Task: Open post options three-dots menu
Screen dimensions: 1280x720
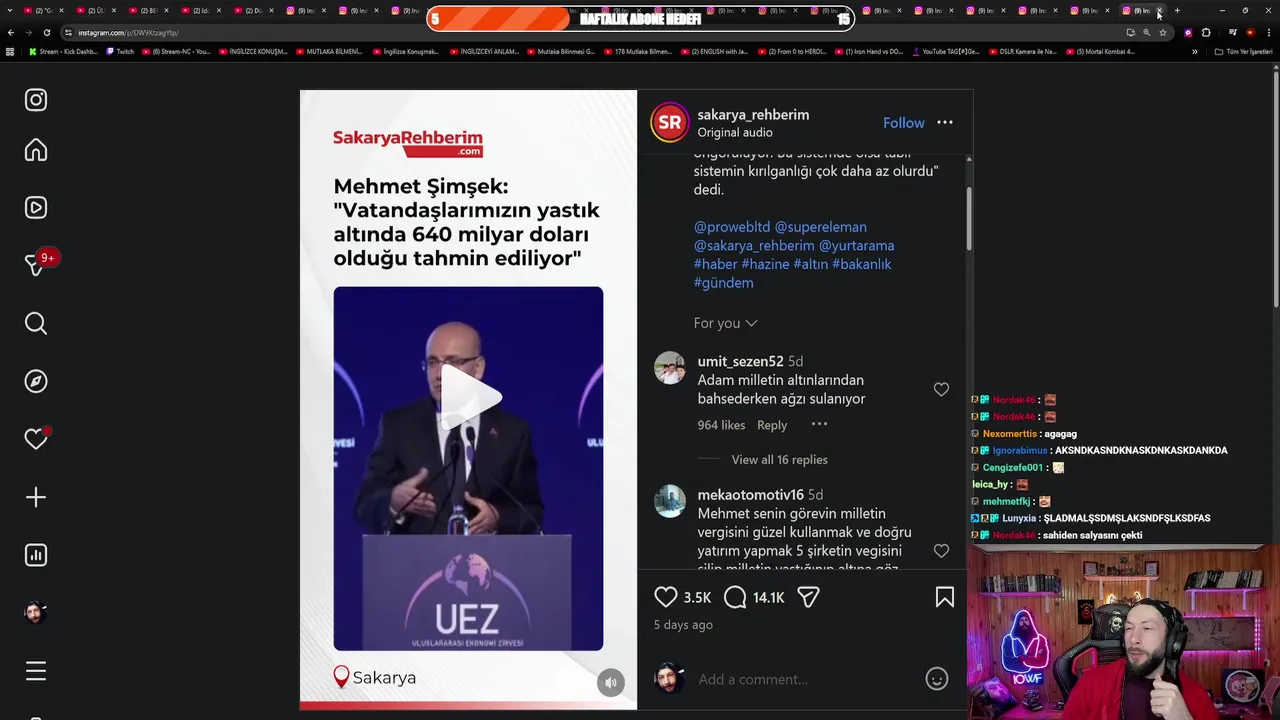Action: click(945, 123)
